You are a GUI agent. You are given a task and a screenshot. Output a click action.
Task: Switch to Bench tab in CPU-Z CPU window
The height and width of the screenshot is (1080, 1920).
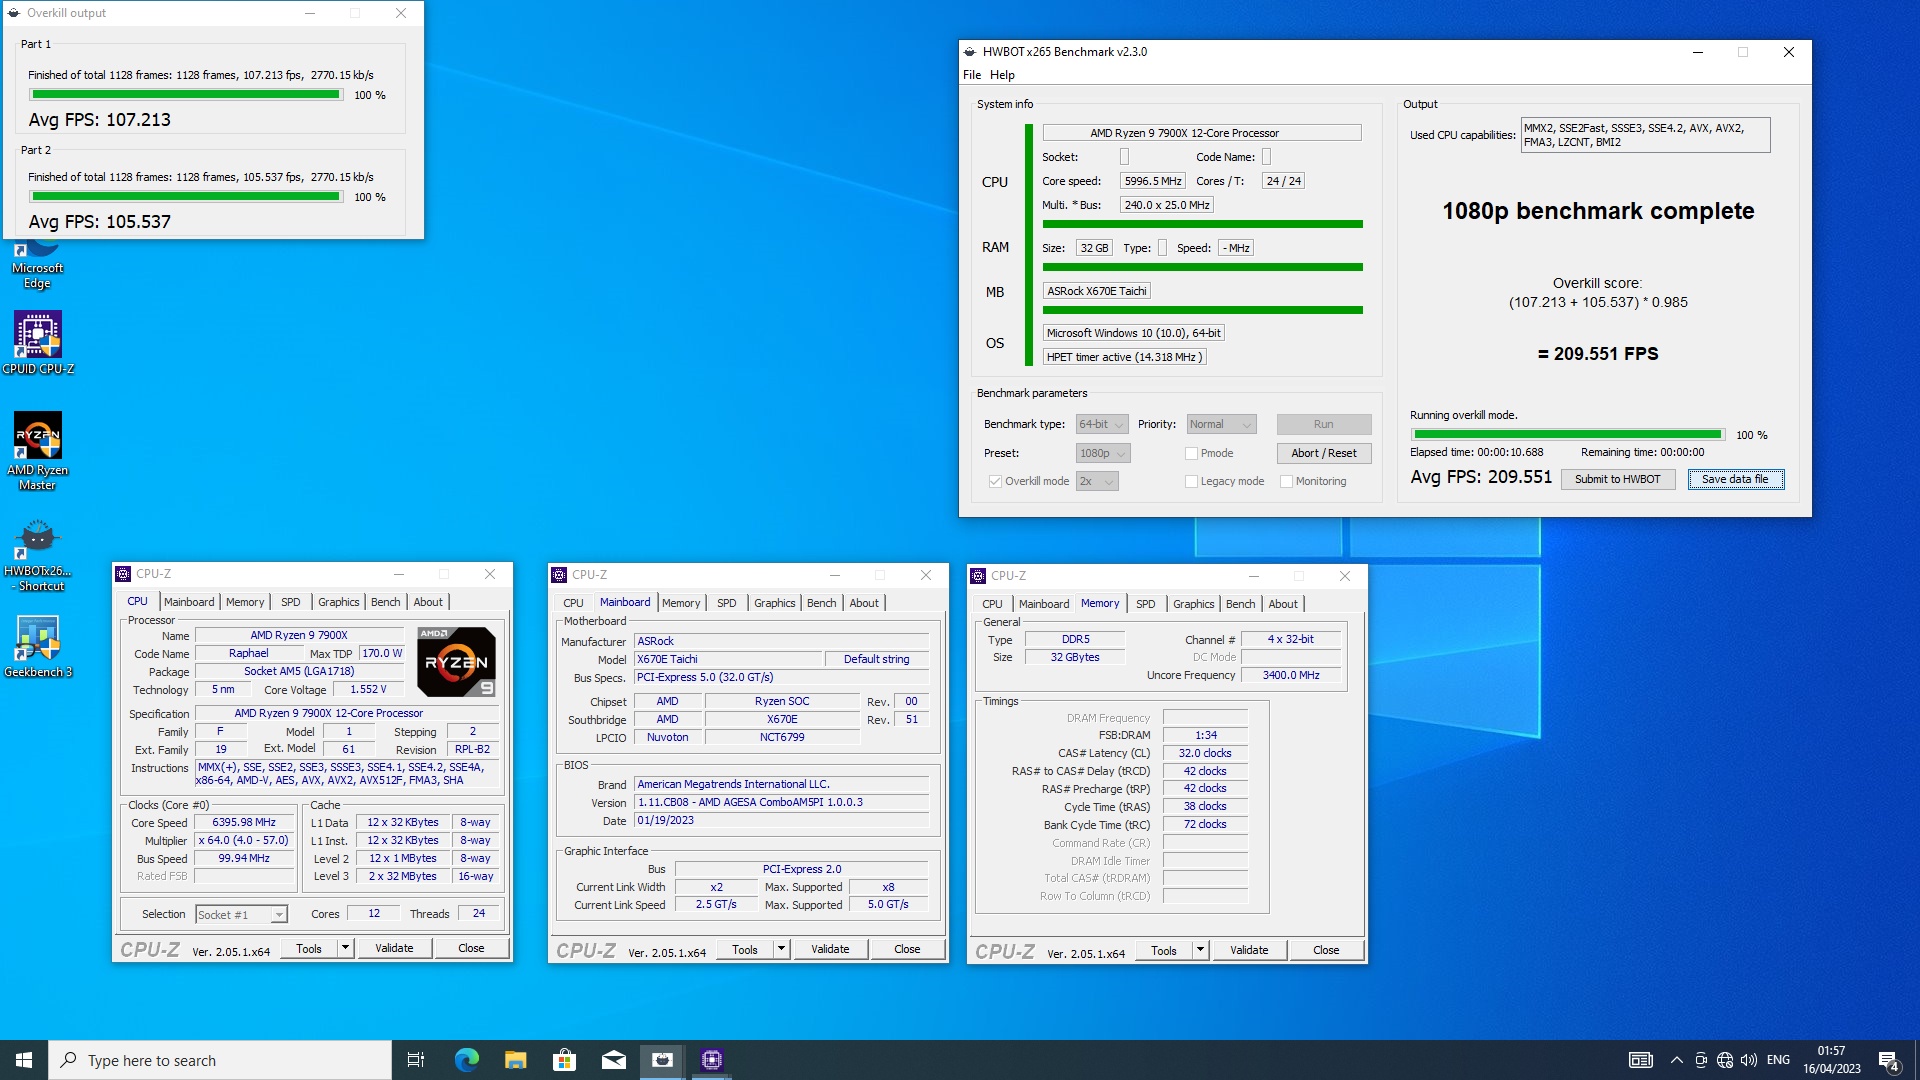click(385, 602)
